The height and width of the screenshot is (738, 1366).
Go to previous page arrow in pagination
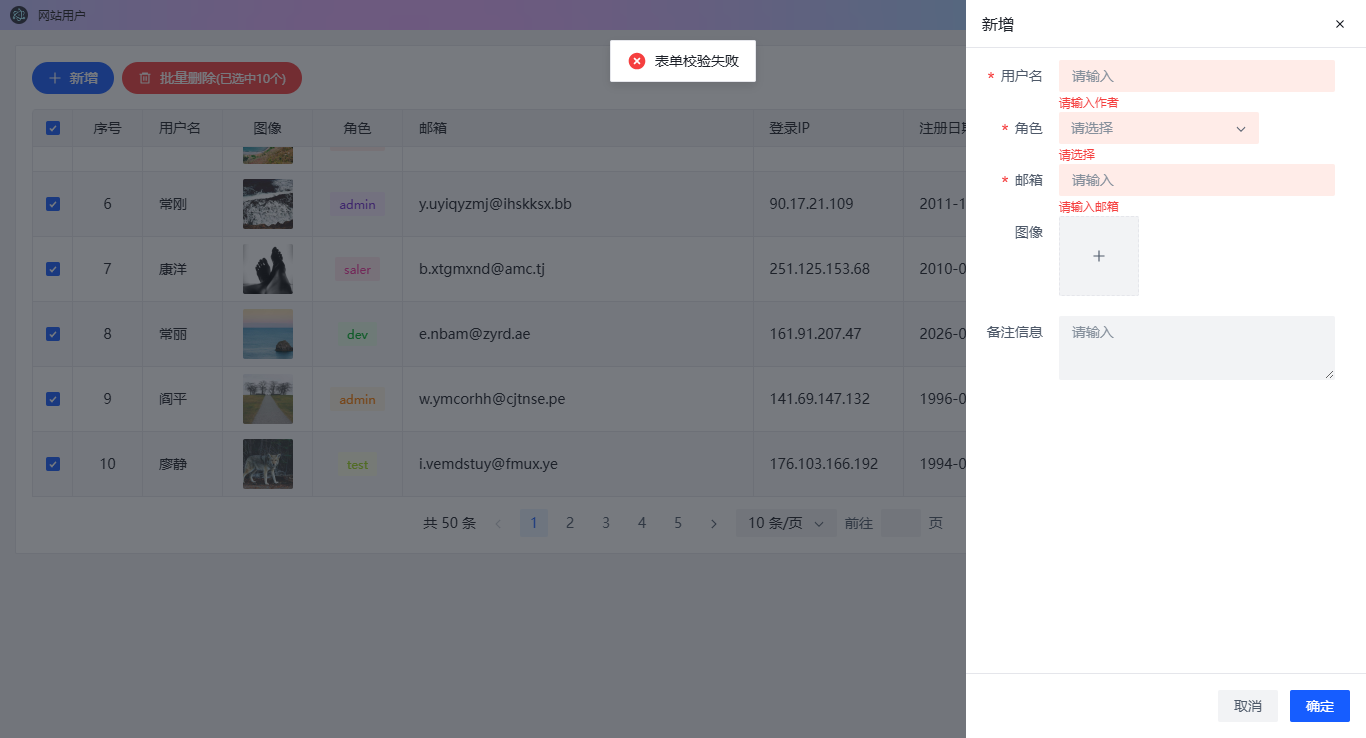(x=498, y=523)
